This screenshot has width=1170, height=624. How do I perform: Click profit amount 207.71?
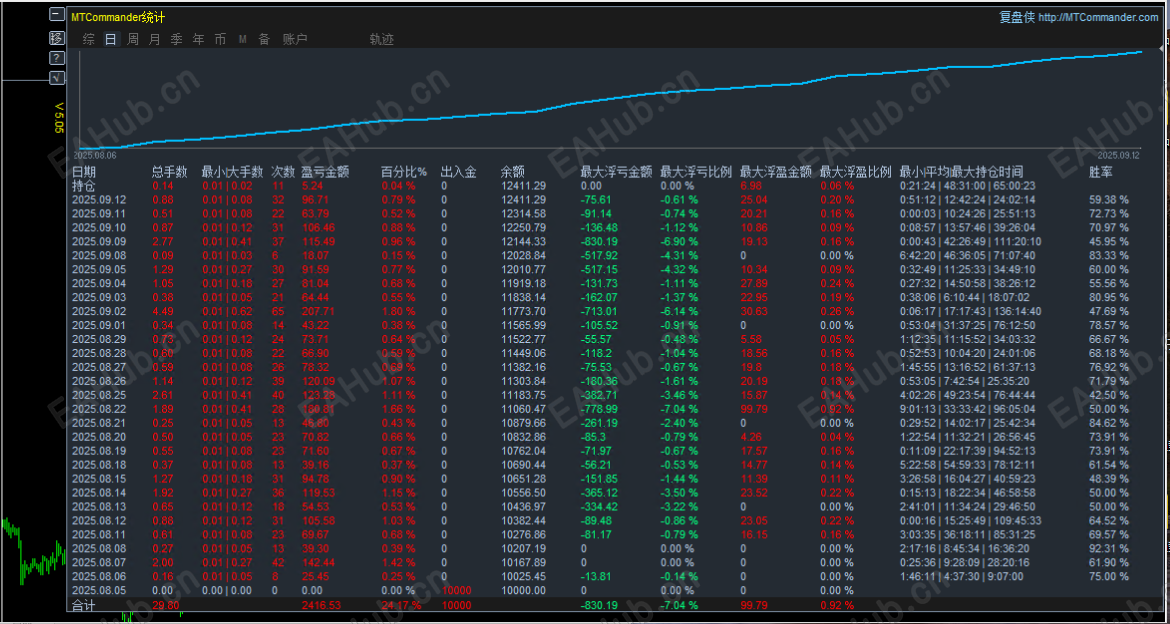point(317,311)
